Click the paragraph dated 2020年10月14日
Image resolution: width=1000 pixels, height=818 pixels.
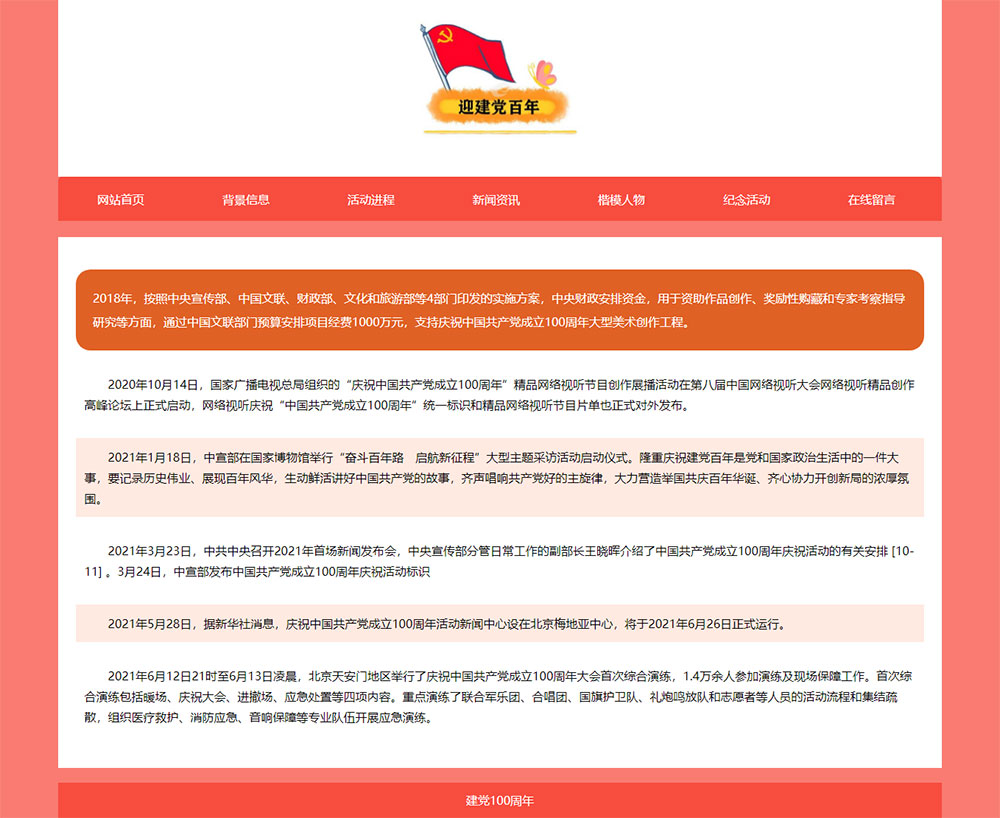pos(499,395)
